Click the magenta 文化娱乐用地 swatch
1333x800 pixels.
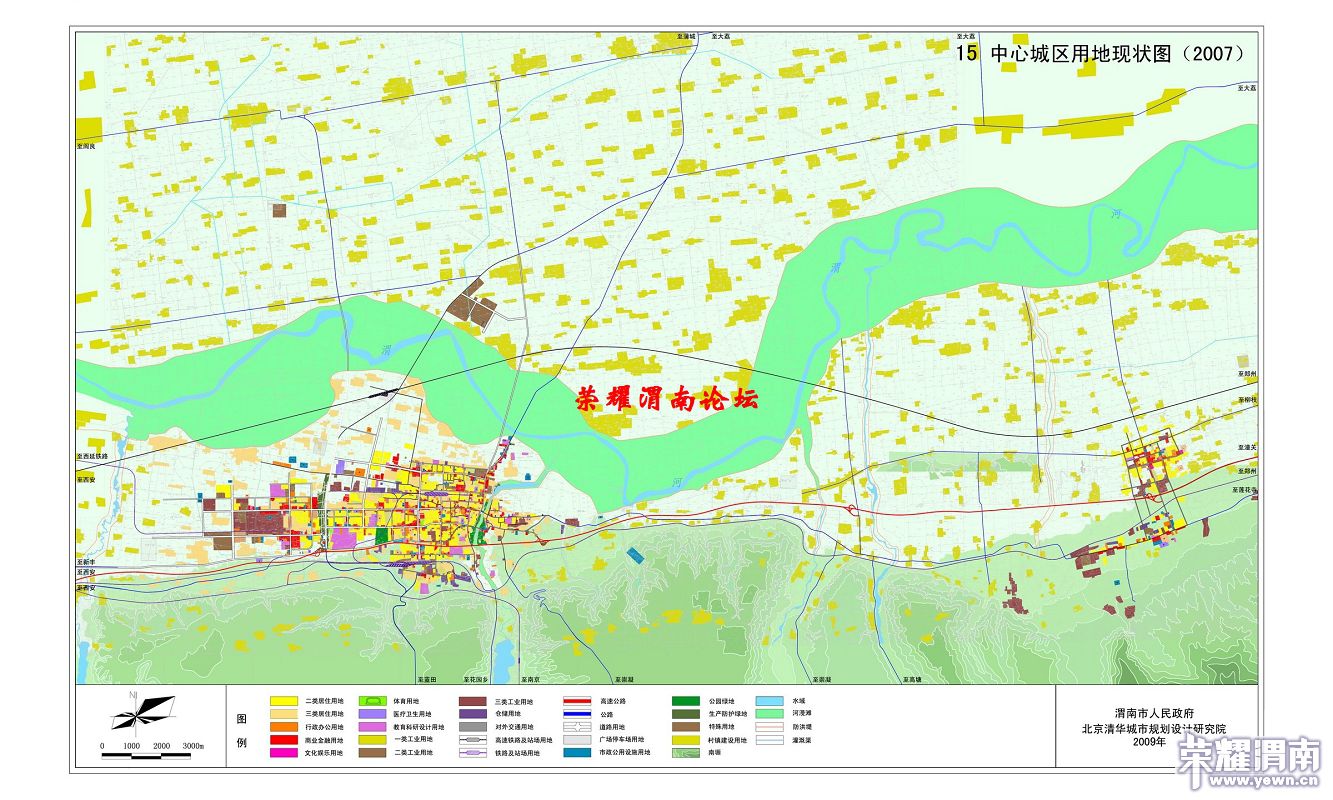tap(283, 753)
